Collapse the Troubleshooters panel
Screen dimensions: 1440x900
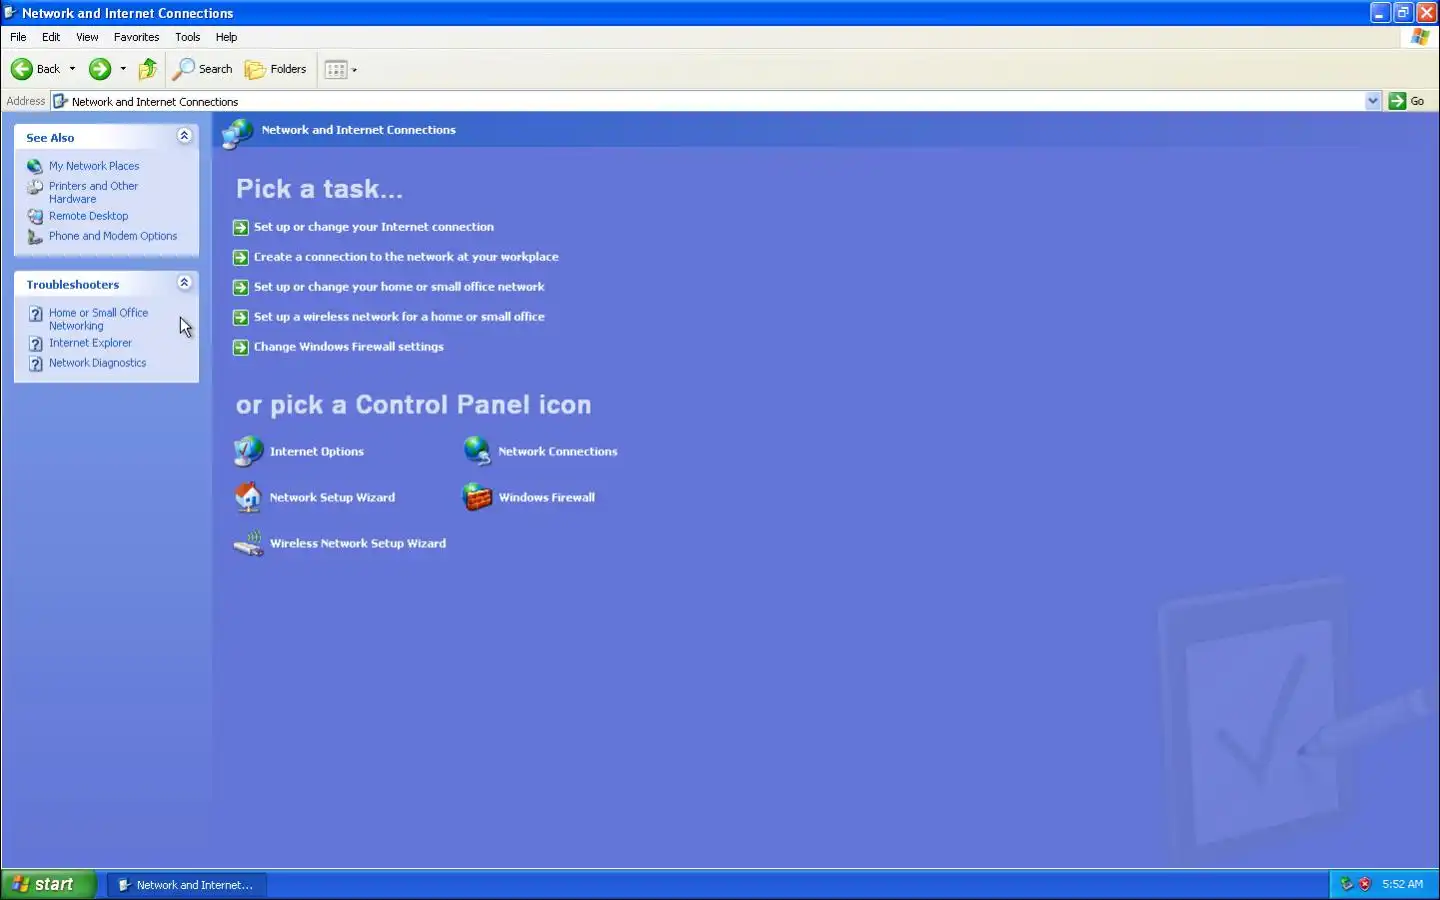point(184,283)
